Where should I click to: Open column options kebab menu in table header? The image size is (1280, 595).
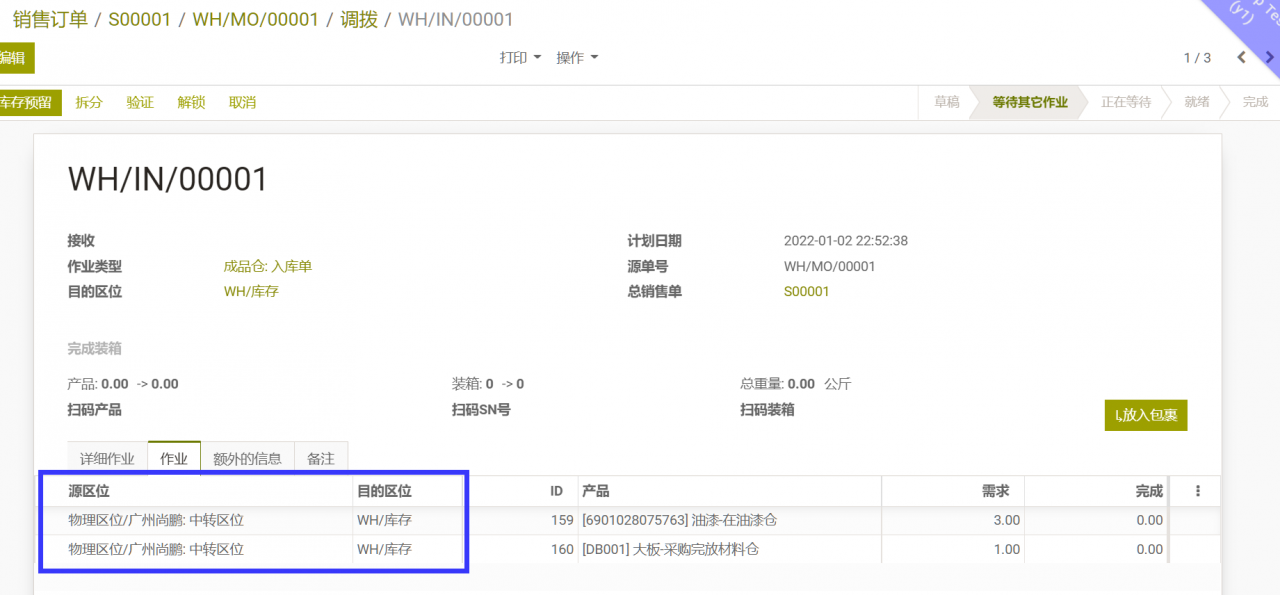click(x=1198, y=491)
